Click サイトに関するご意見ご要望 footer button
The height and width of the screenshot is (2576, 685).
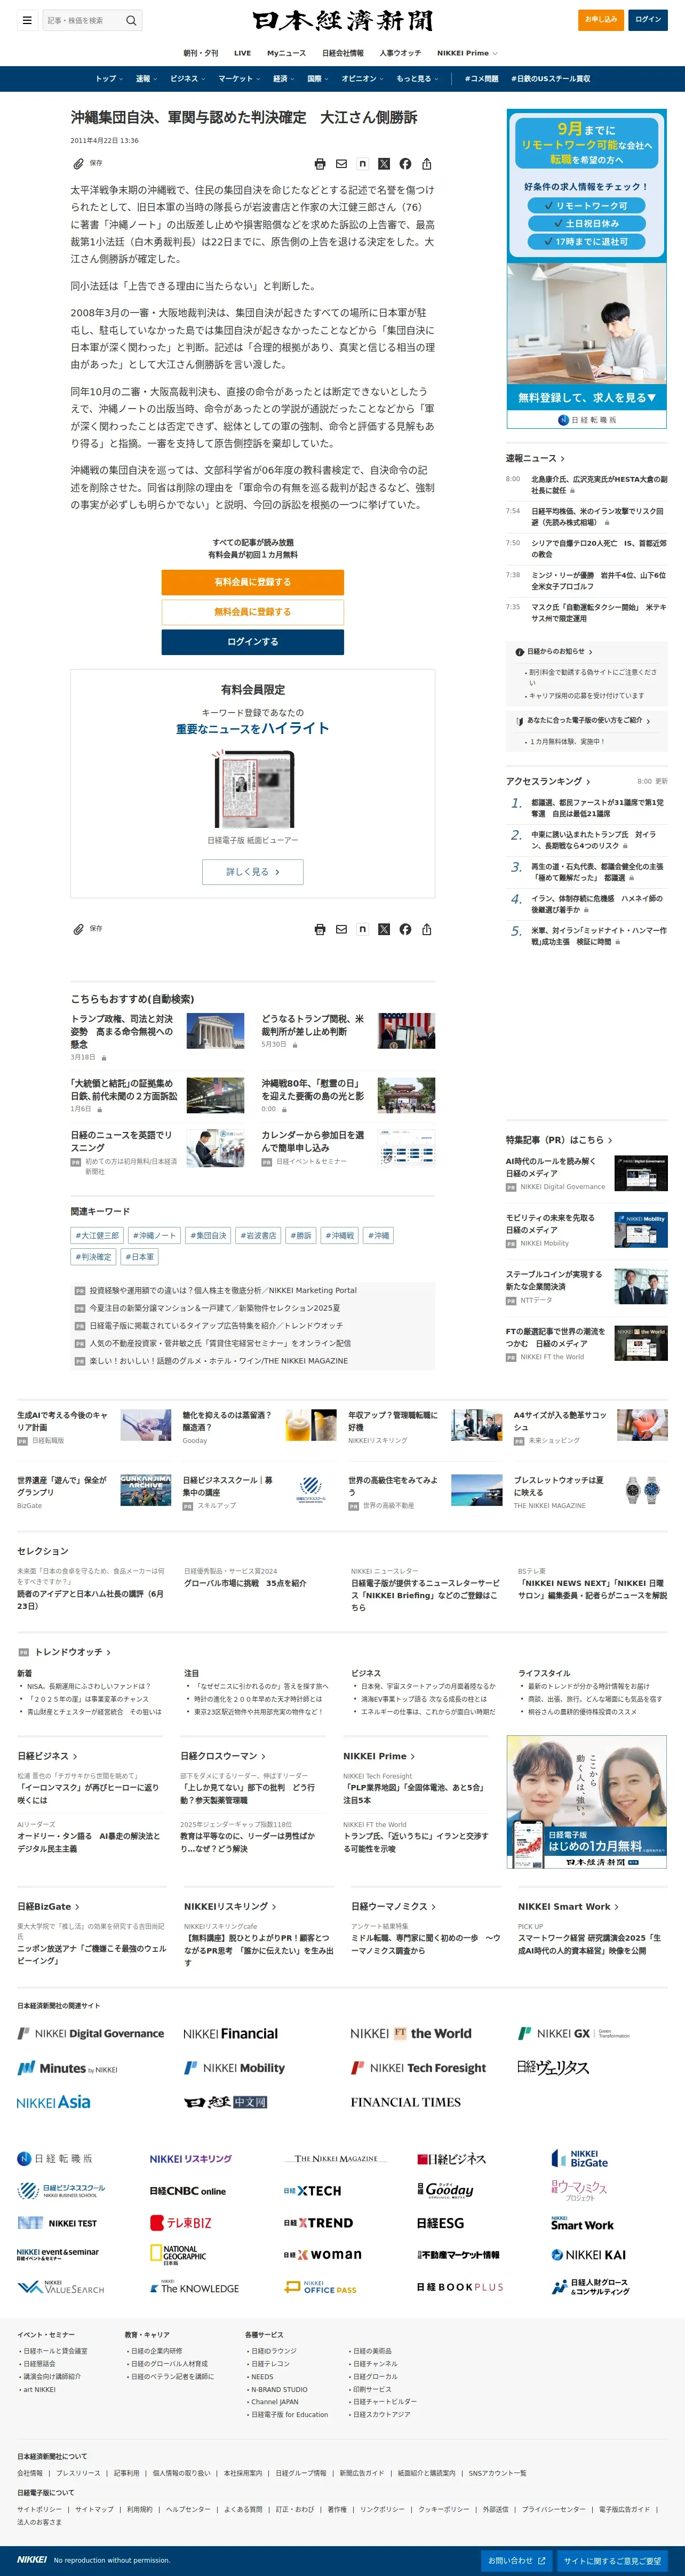tap(612, 2560)
